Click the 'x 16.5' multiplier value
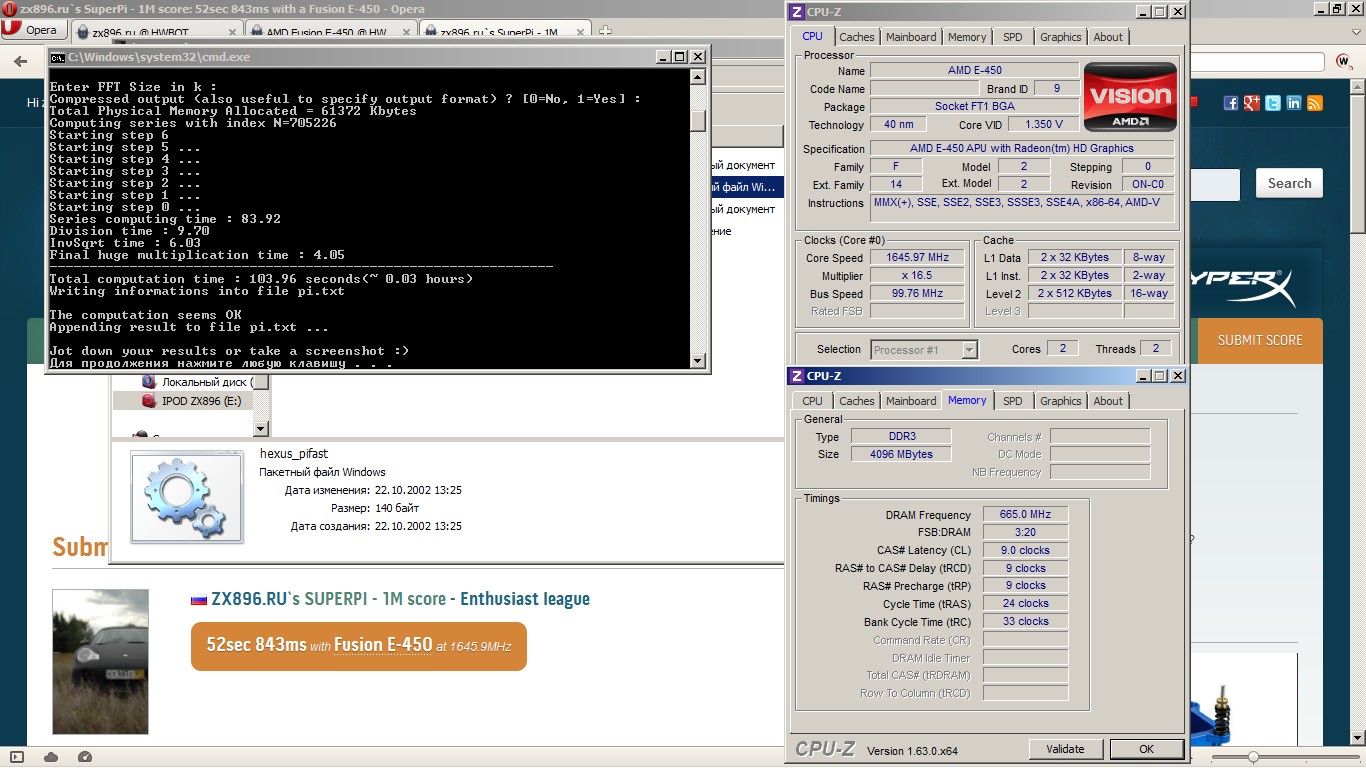This screenshot has width=1366, height=768. pyautogui.click(x=917, y=275)
